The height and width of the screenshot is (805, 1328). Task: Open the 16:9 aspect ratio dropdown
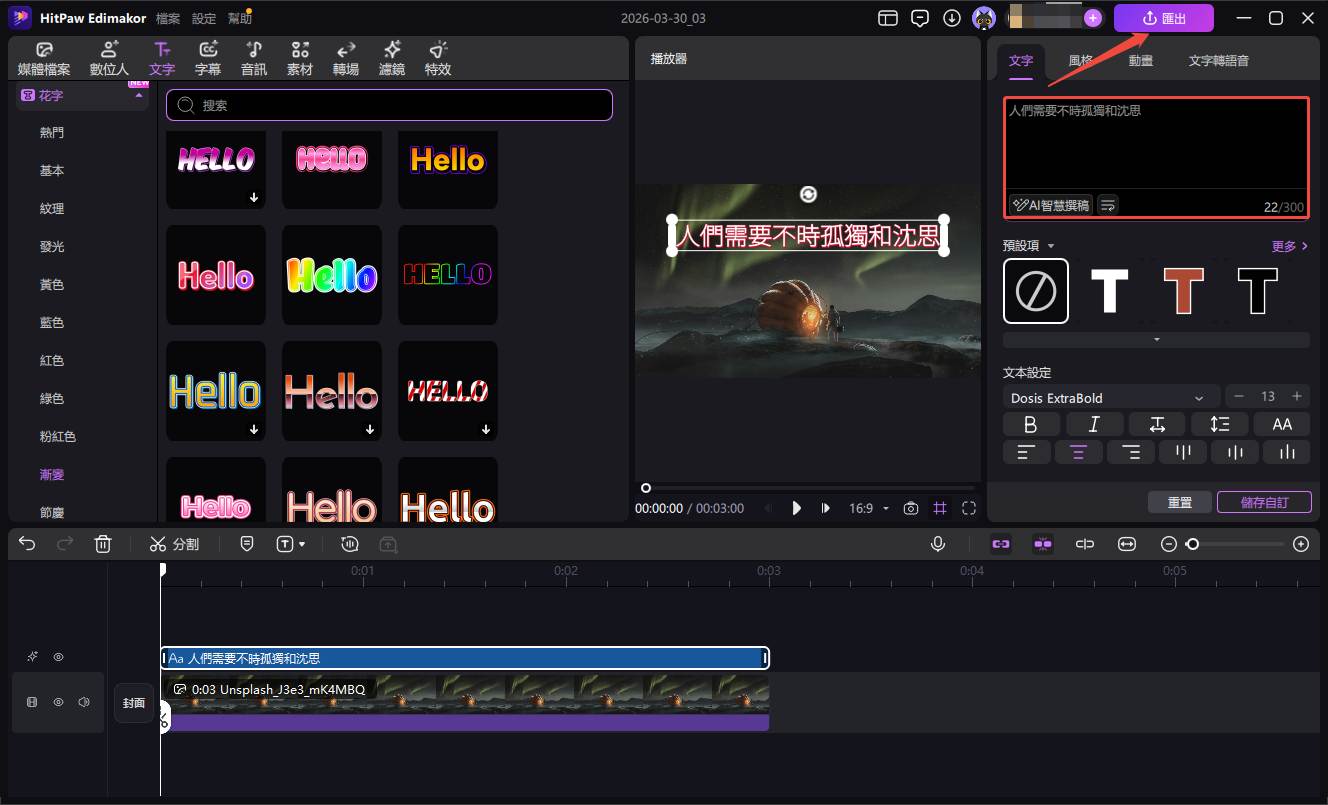pyautogui.click(x=868, y=508)
